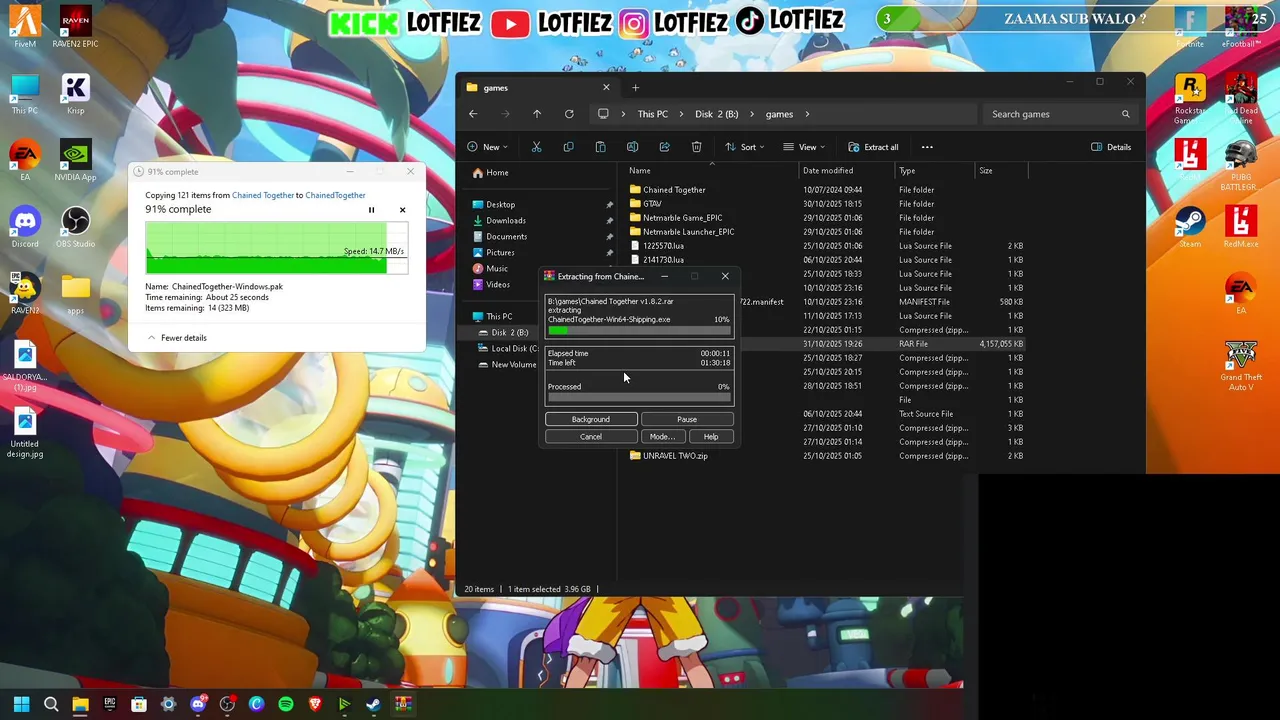The image size is (1280, 720).
Task: Click the Rename icon in the Explorer toolbar
Action: coord(632,147)
